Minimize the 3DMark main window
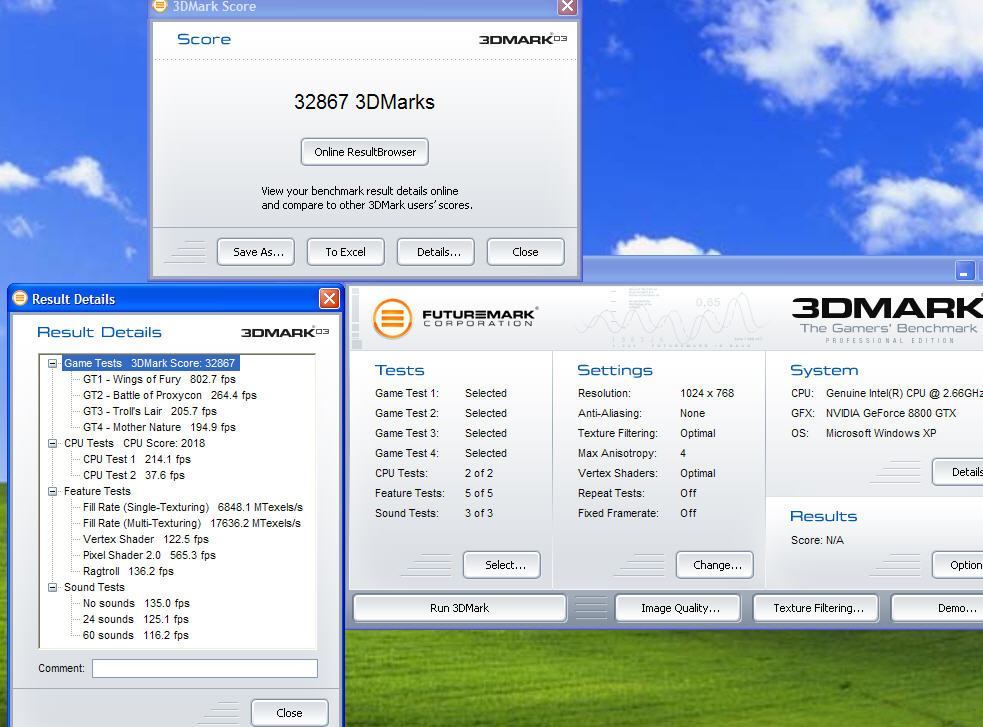983x727 pixels. 965,271
